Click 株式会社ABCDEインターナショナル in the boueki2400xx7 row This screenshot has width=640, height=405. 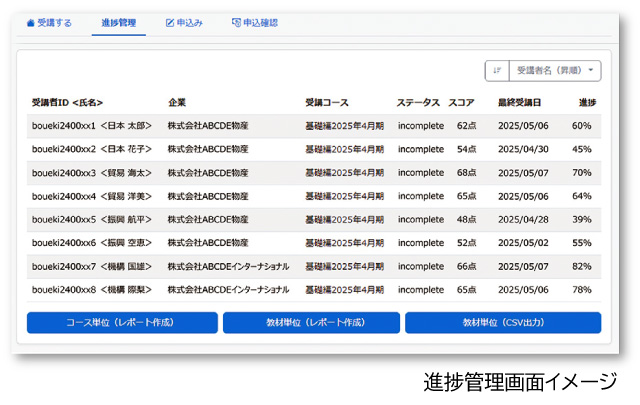(x=228, y=267)
